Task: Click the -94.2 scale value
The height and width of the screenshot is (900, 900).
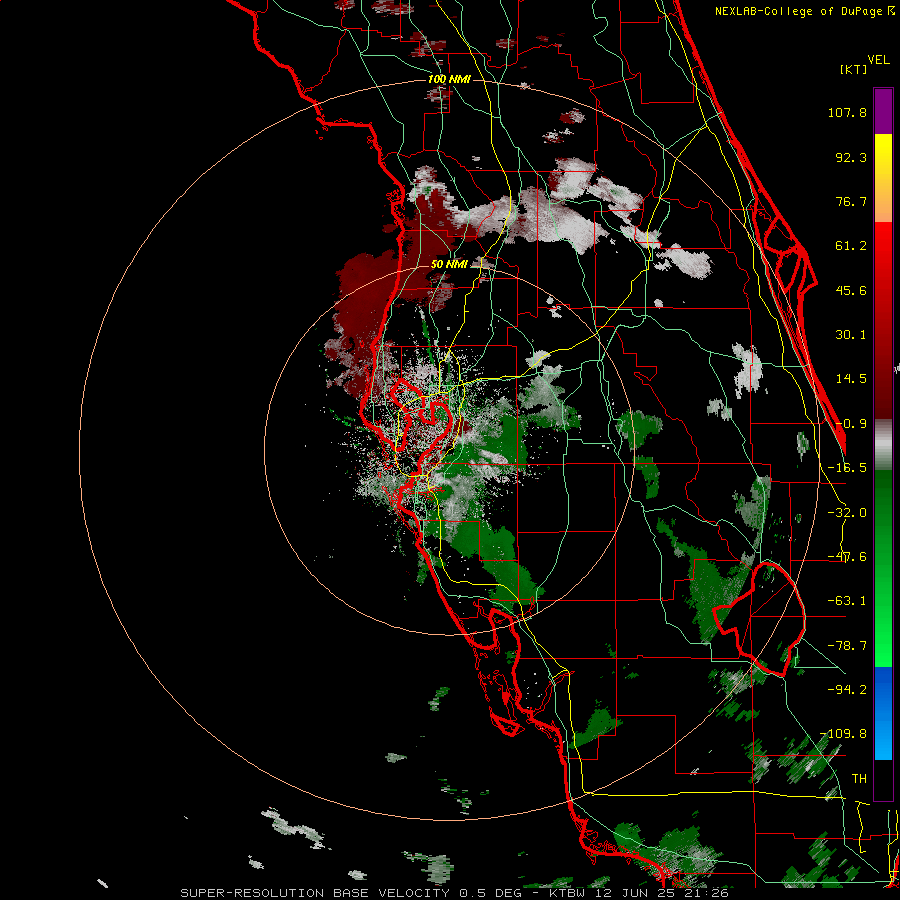Action: pyautogui.click(x=847, y=689)
